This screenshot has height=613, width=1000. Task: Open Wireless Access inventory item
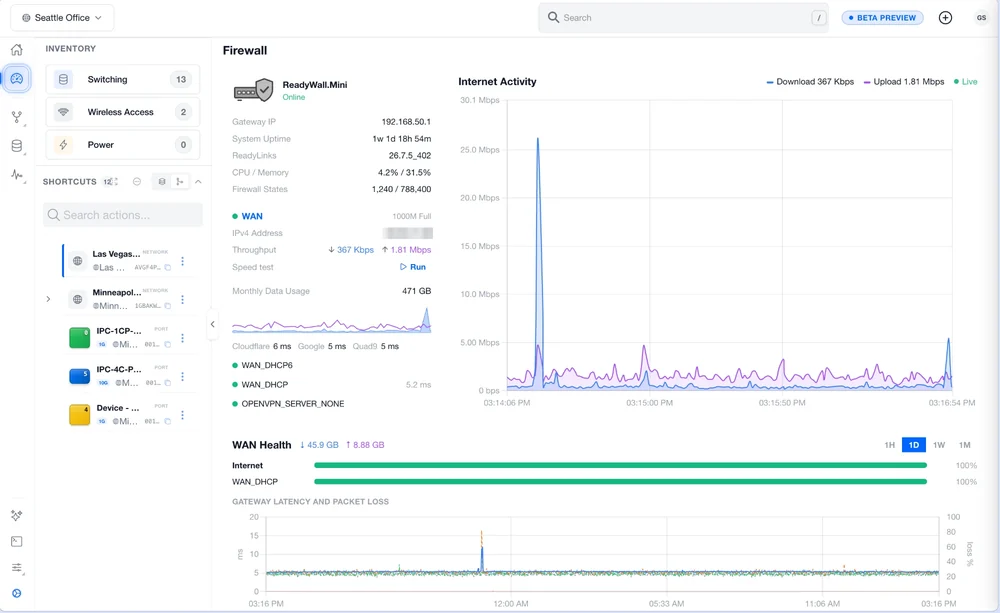[x=122, y=112]
